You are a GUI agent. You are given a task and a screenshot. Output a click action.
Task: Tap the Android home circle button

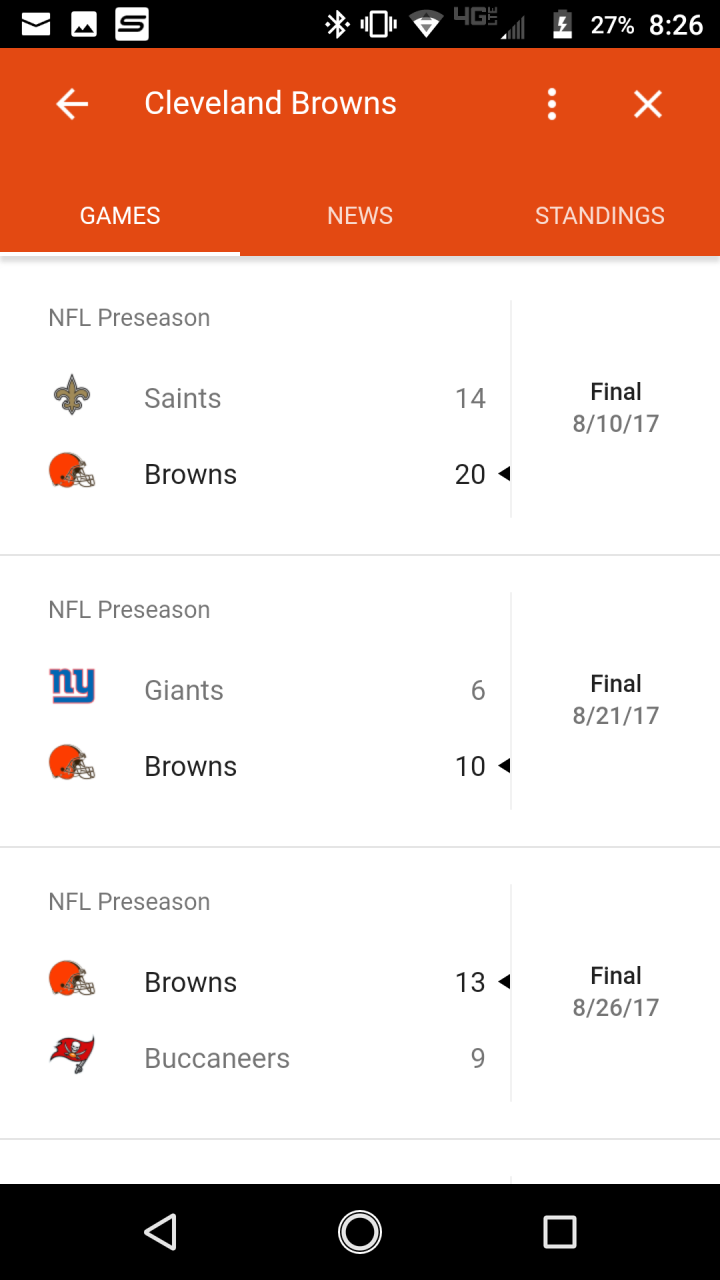360,1232
